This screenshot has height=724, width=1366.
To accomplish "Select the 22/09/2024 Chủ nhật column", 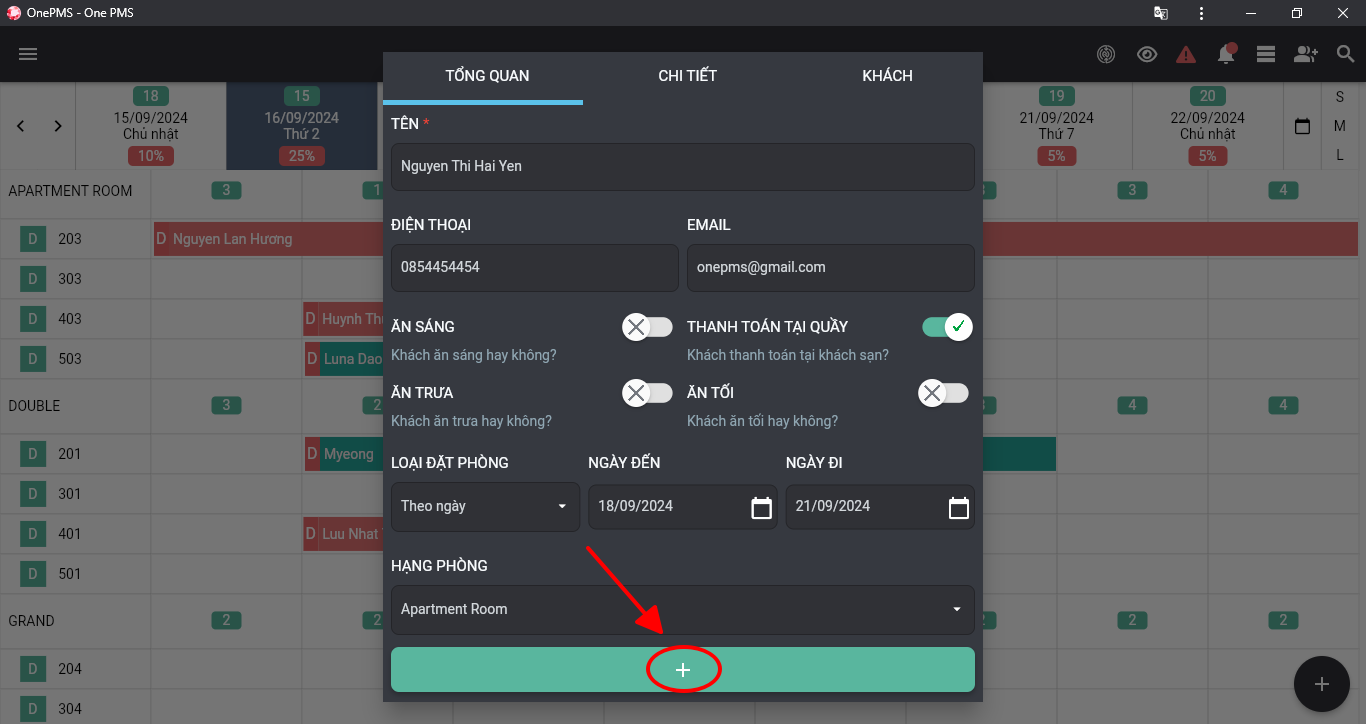I will 1208,126.
